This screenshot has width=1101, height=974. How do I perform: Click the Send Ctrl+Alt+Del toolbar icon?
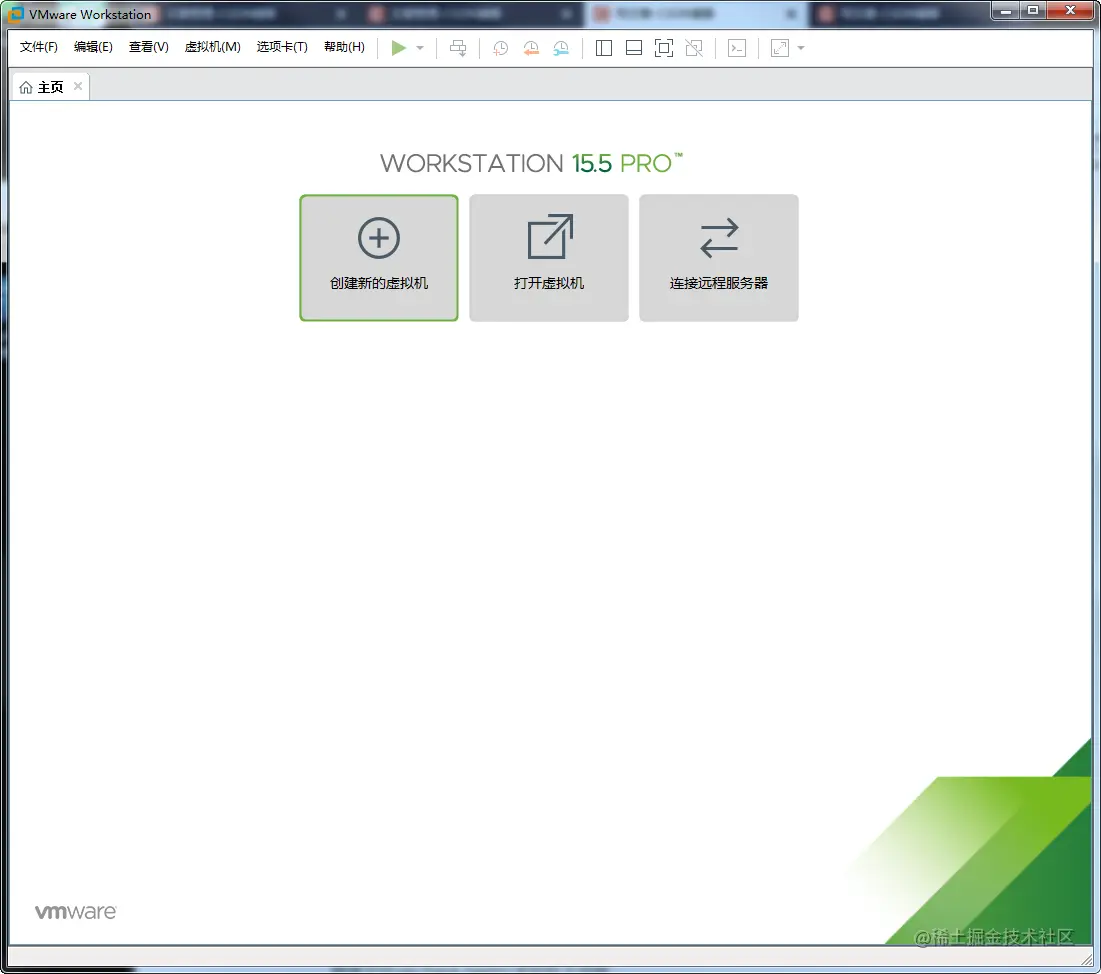[x=458, y=48]
